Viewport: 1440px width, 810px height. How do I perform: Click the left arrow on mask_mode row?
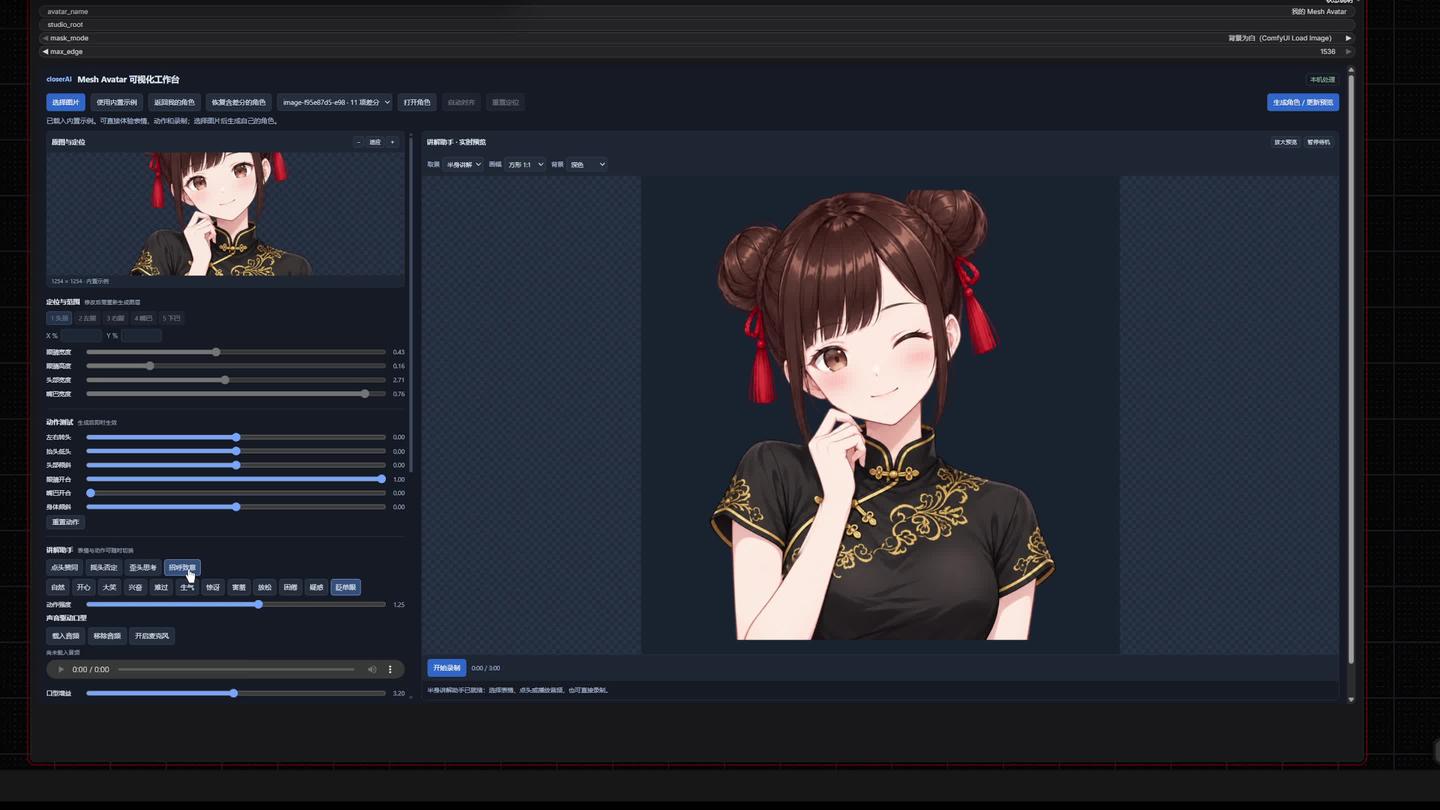pos(45,38)
